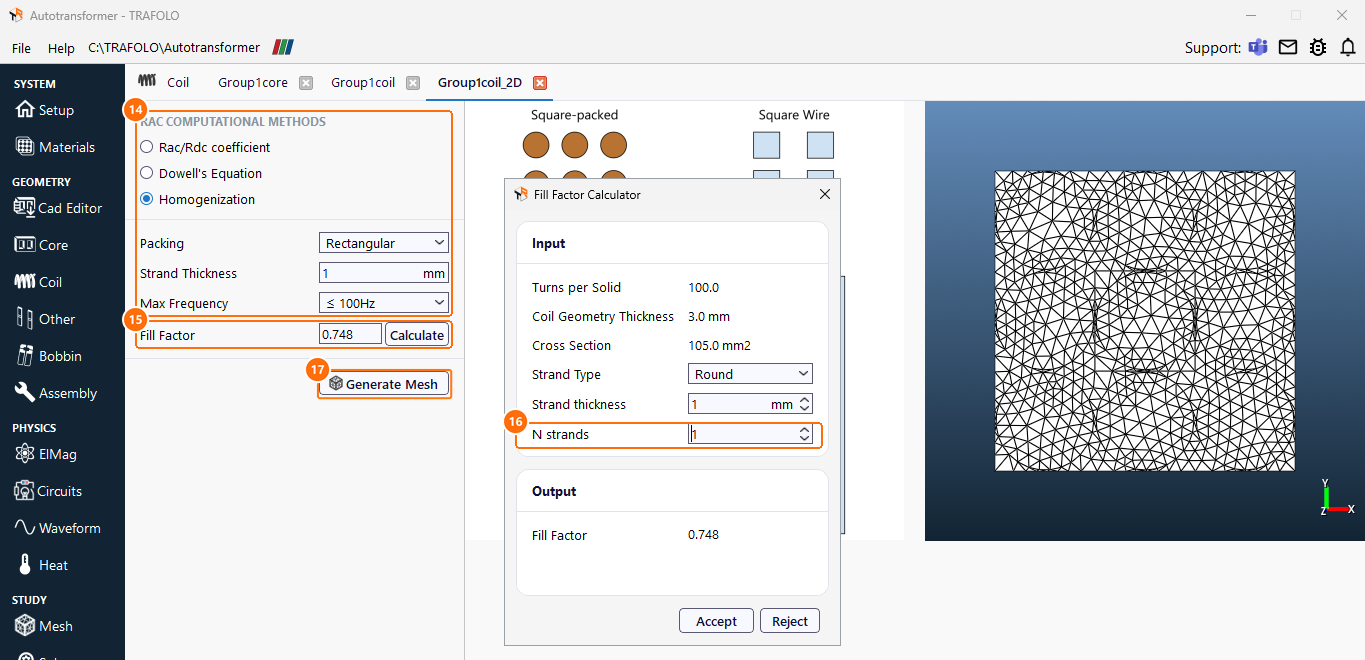The width and height of the screenshot is (1365, 660).
Task: Close the Group1coil_2D tab
Action: click(x=540, y=83)
